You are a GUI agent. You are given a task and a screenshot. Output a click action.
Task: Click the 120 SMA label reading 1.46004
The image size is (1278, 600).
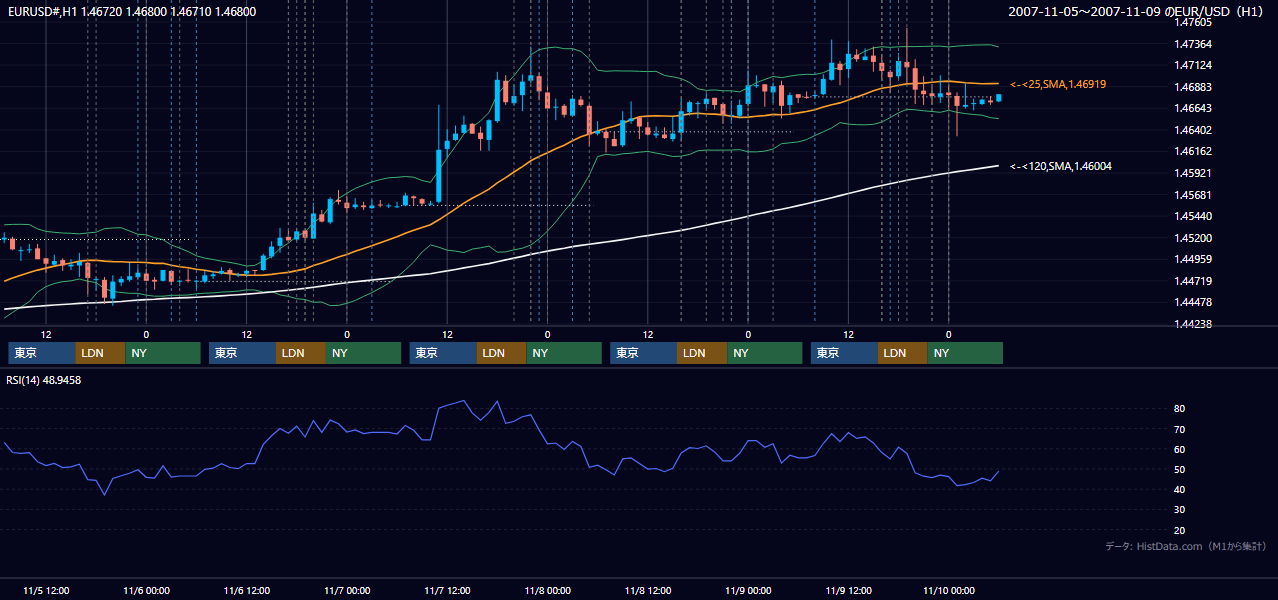1061,166
